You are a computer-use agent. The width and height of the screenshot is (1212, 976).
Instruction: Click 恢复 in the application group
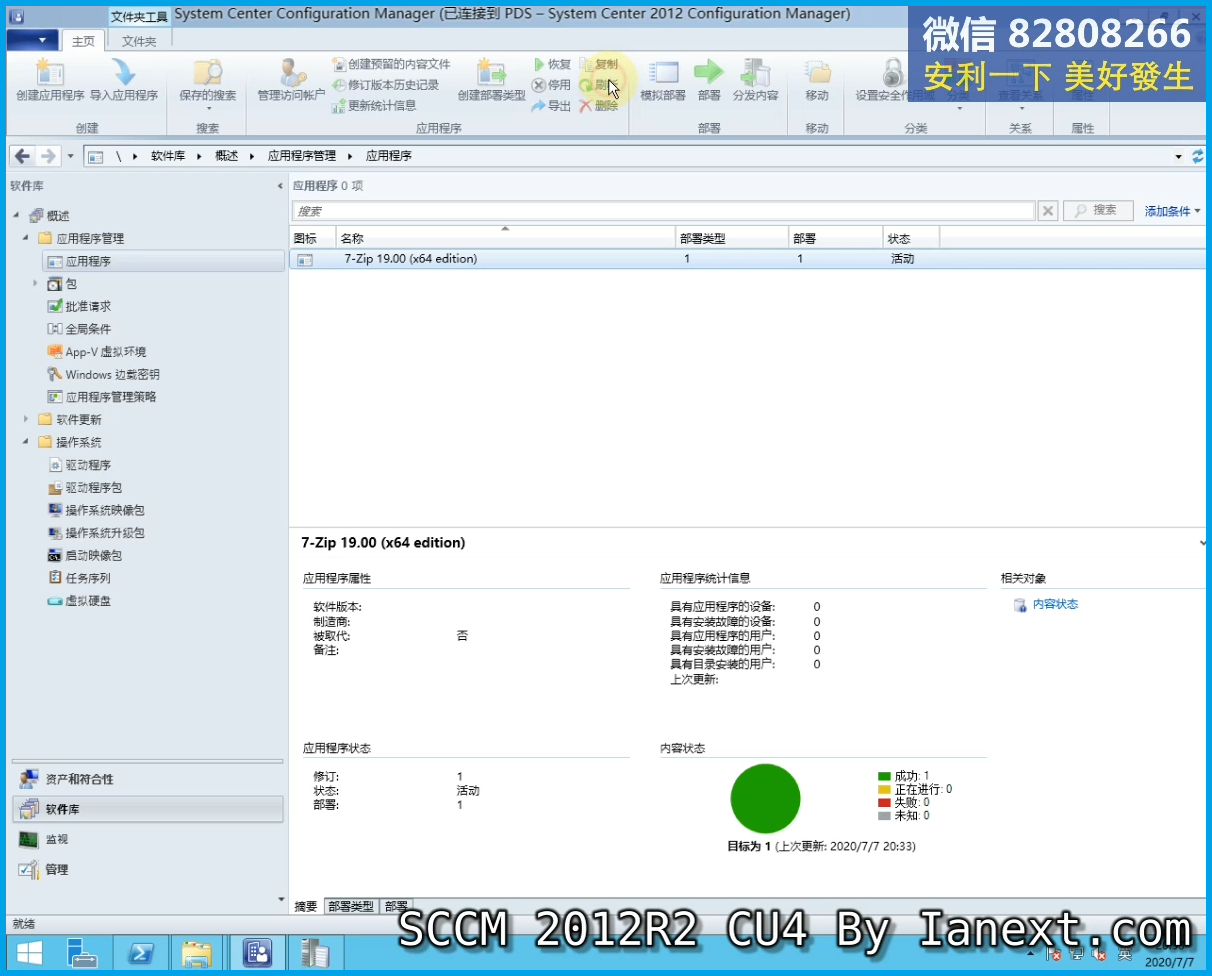tap(552, 64)
